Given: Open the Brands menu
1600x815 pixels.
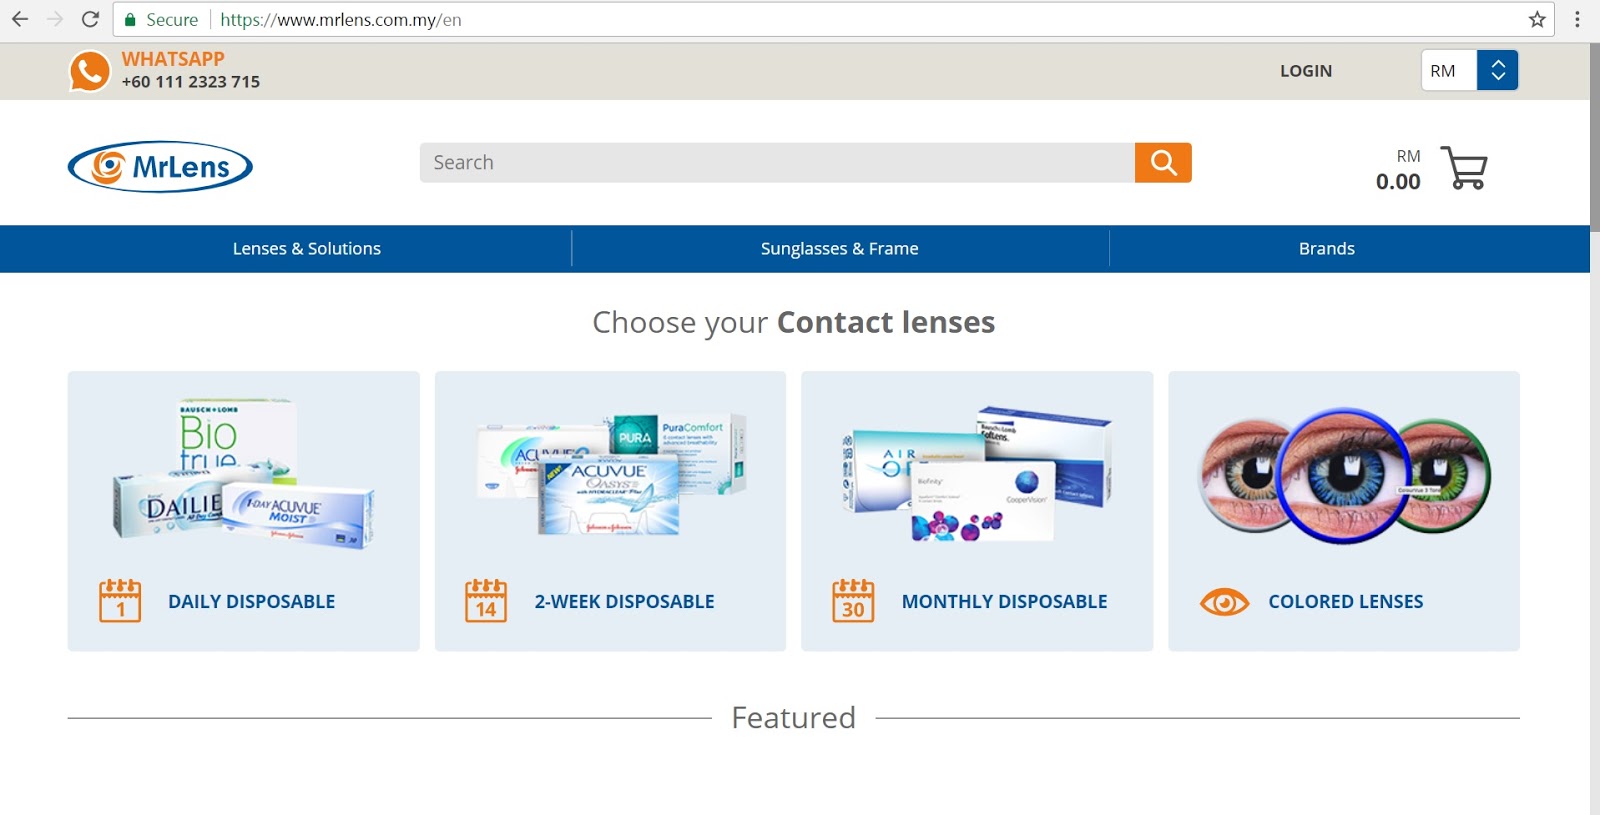Looking at the screenshot, I should point(1326,248).
